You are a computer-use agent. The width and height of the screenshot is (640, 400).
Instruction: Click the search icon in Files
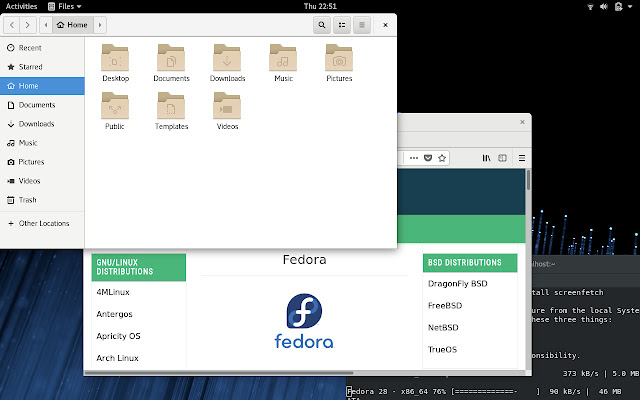[322, 25]
